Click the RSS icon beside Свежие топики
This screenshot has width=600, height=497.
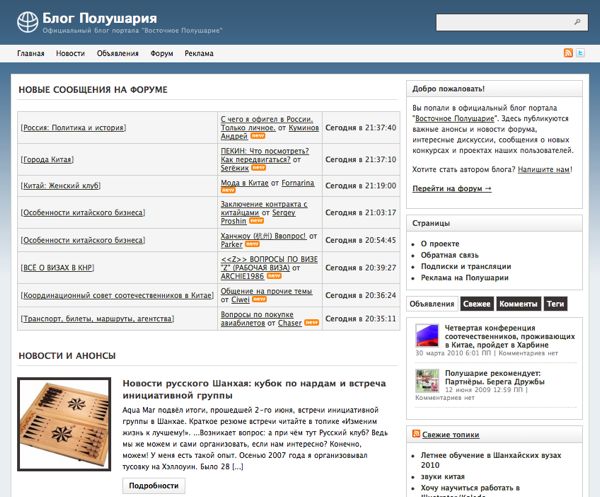[x=416, y=436]
